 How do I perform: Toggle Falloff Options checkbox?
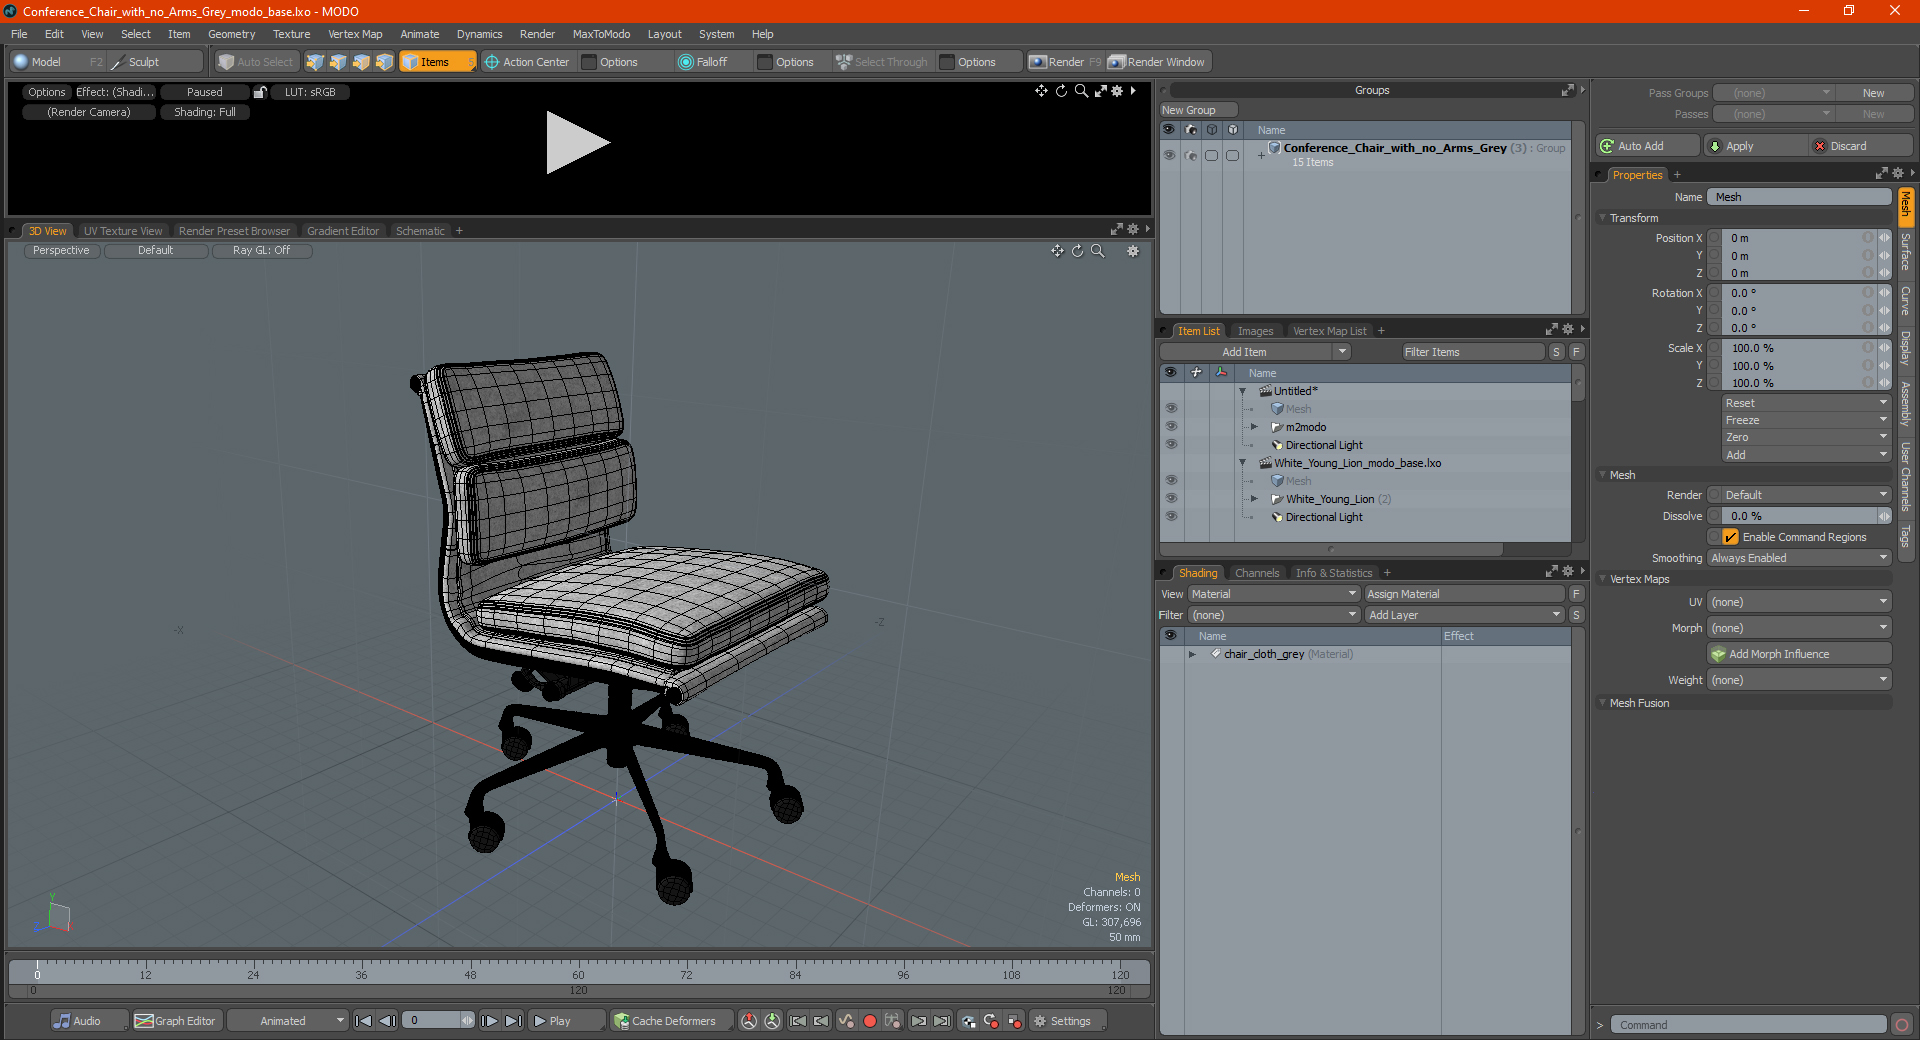766,62
